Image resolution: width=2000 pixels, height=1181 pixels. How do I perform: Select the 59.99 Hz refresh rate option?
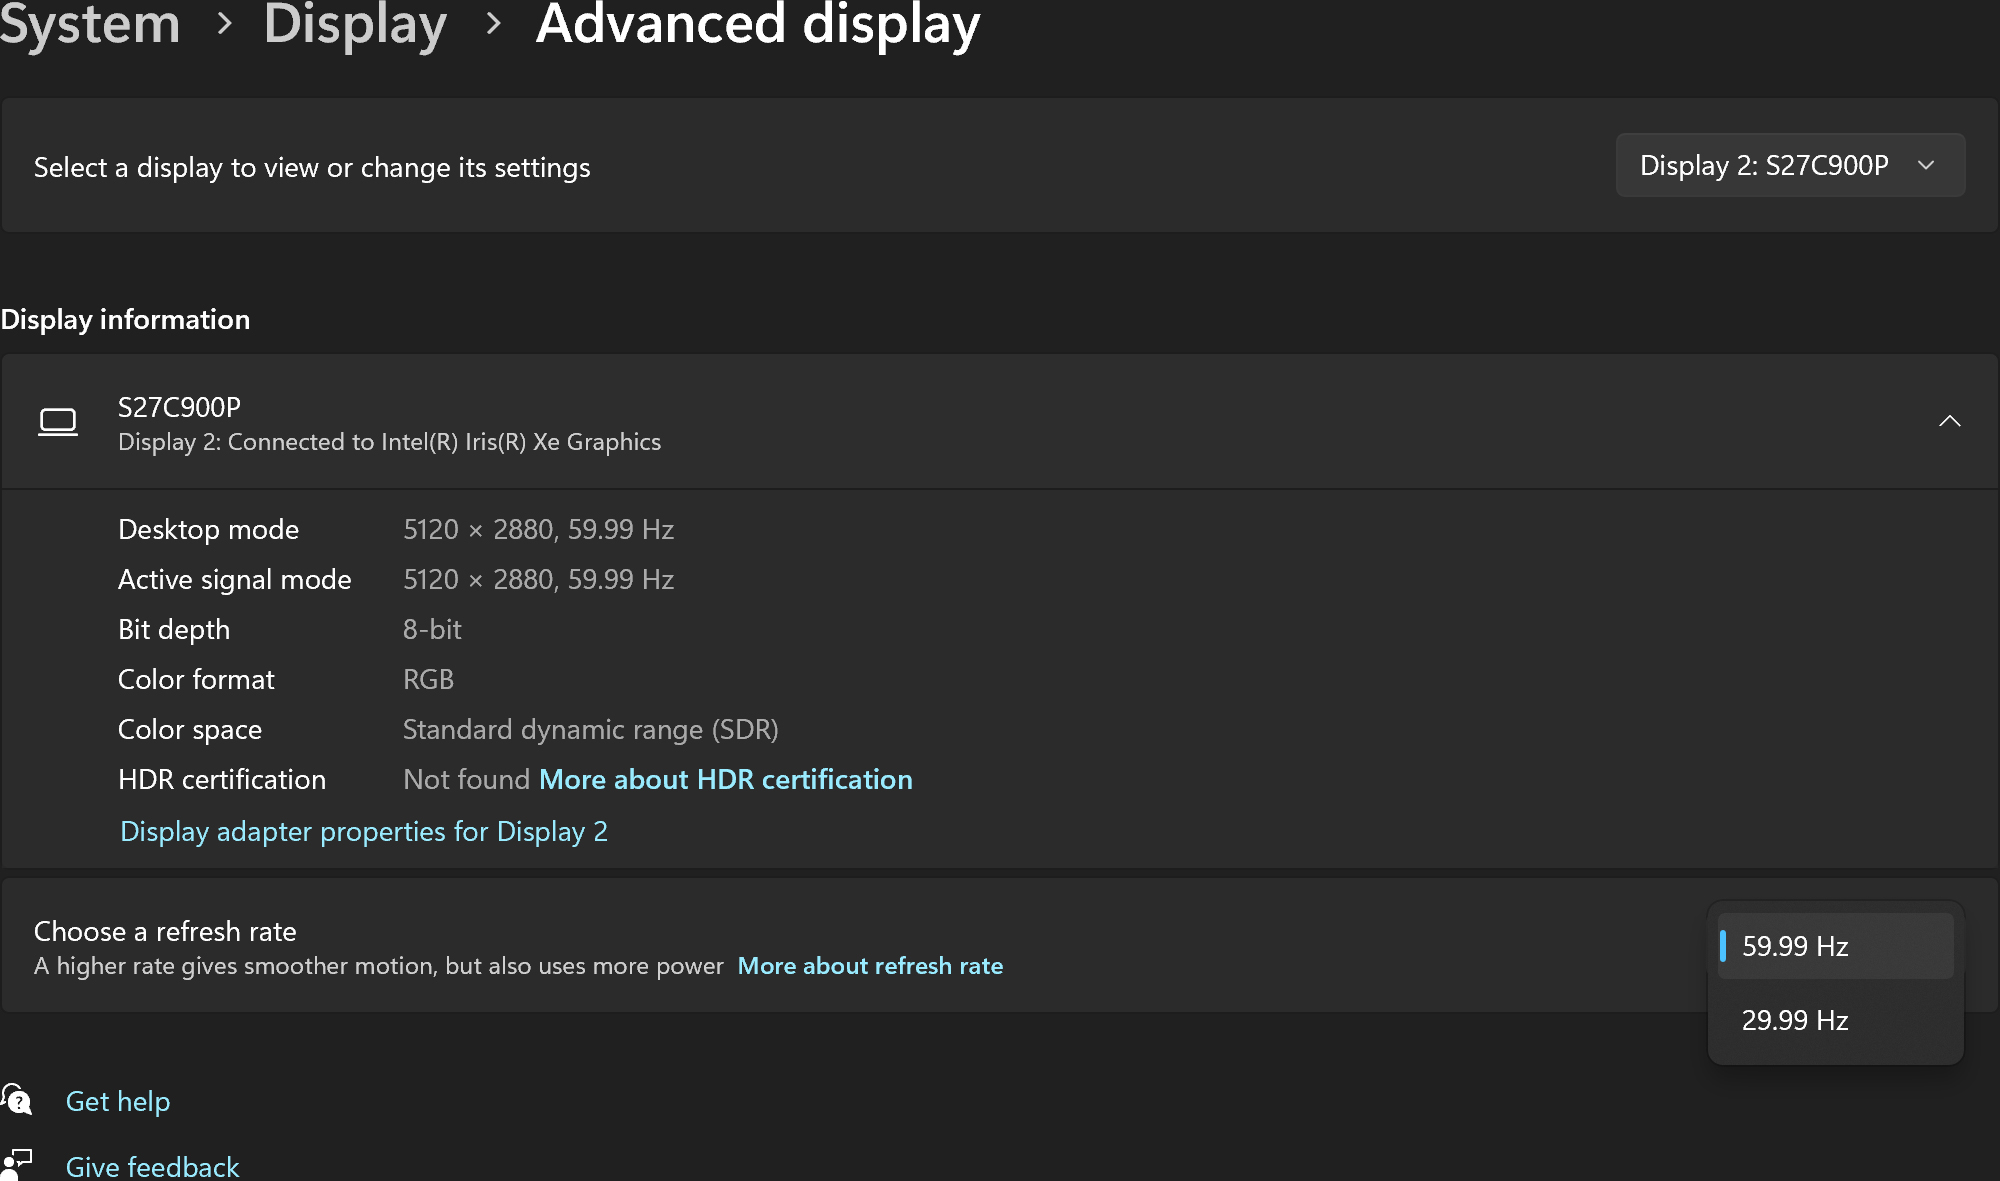point(1835,946)
